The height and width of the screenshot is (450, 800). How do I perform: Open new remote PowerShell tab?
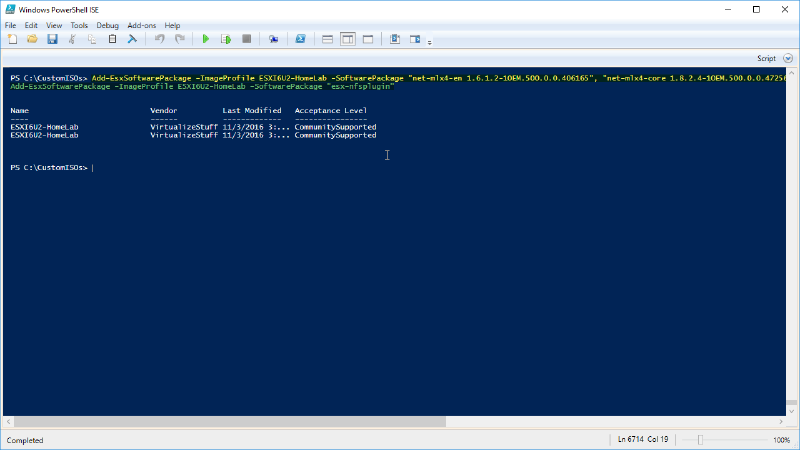pos(273,39)
